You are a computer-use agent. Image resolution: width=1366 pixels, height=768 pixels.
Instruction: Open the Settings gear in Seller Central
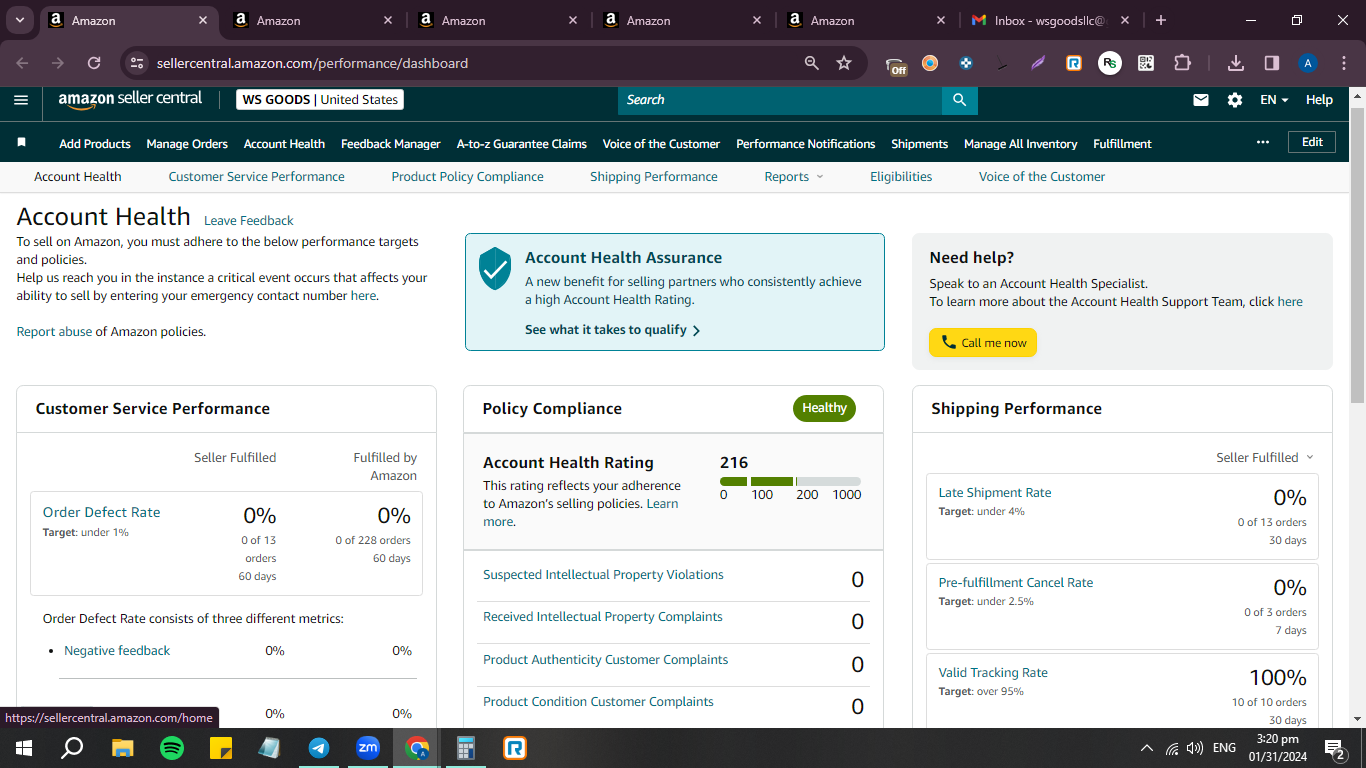tap(1235, 100)
